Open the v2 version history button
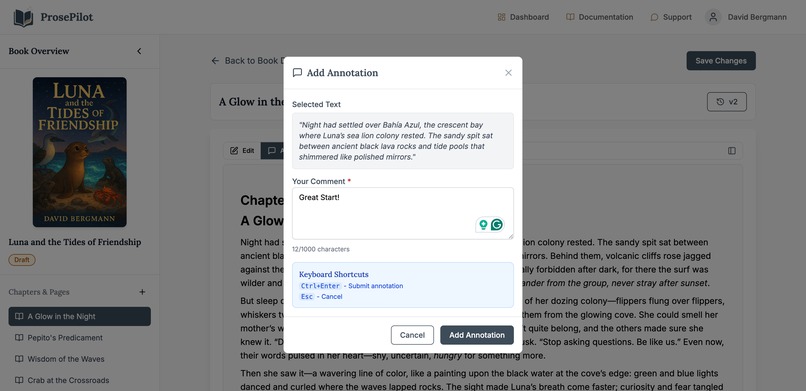The width and height of the screenshot is (806, 391). 727,102
